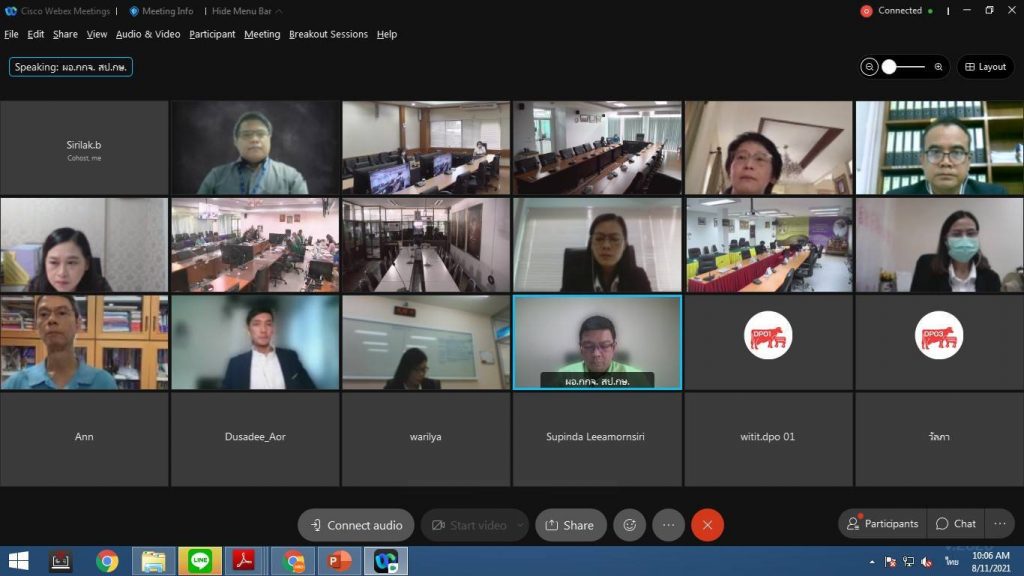Viewport: 1024px width, 576px height.
Task: Open more options in center controls
Action: [x=668, y=525]
